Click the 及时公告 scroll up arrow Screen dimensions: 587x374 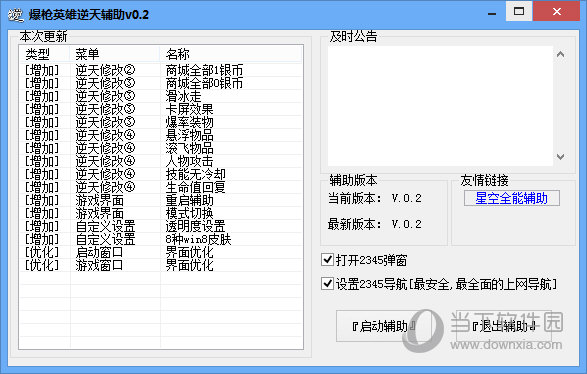(x=560, y=55)
